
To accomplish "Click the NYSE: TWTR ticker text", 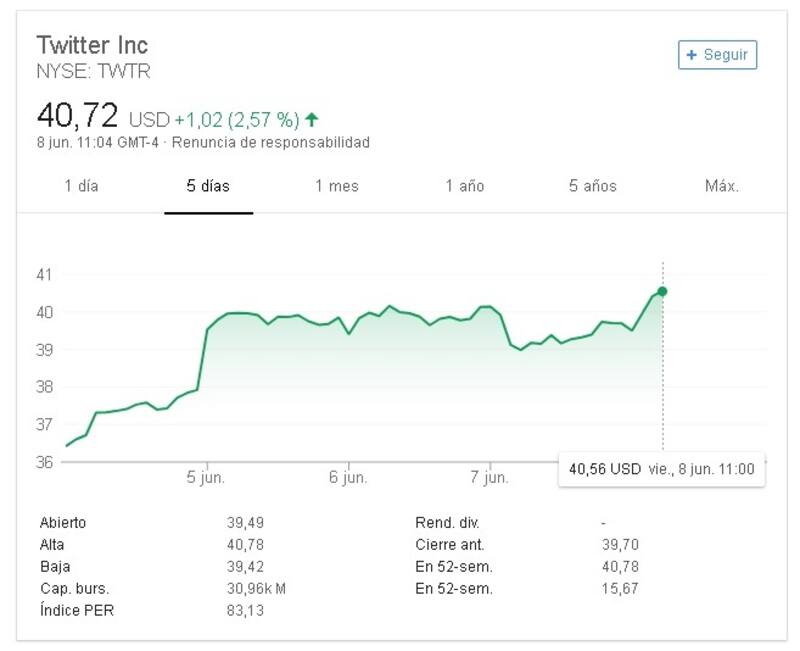I will click(x=93, y=71).
